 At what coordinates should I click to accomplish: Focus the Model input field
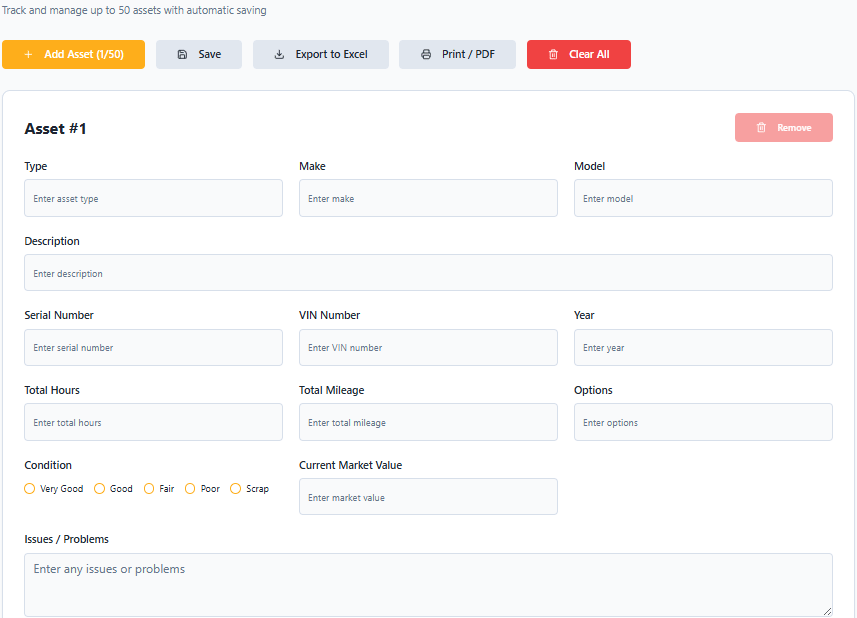point(703,198)
